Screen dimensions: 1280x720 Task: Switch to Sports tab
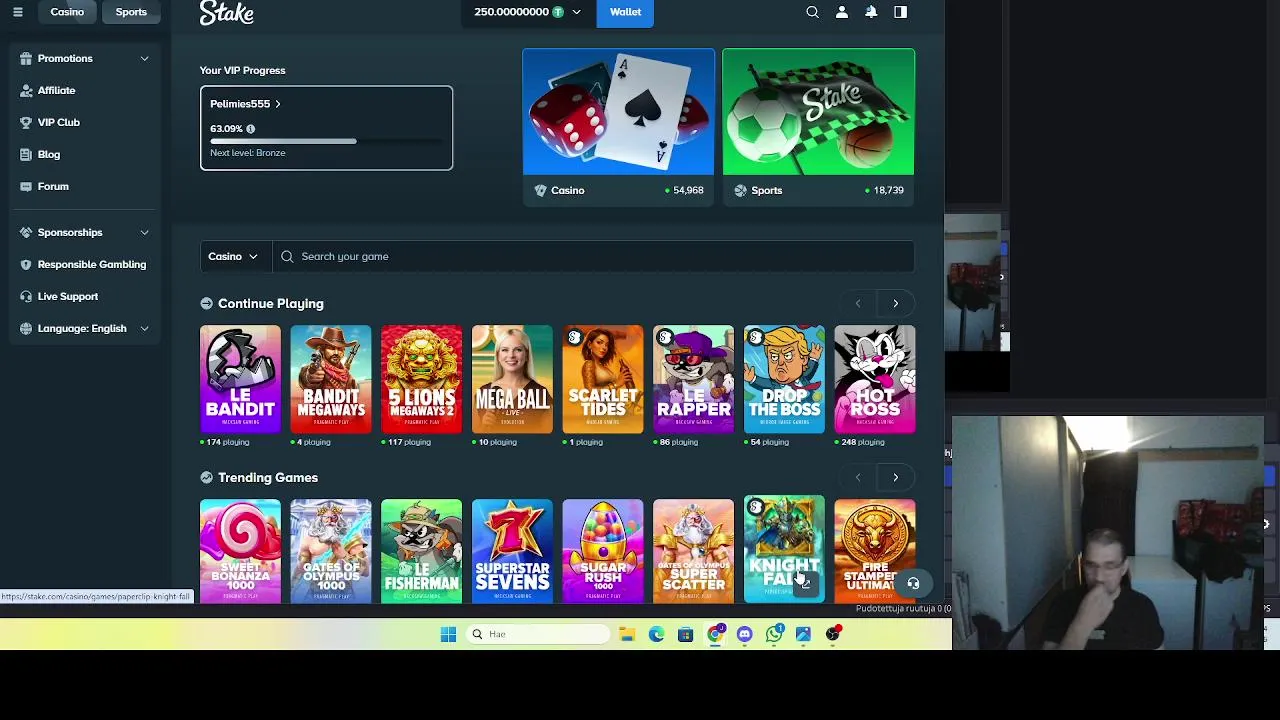pyautogui.click(x=131, y=12)
